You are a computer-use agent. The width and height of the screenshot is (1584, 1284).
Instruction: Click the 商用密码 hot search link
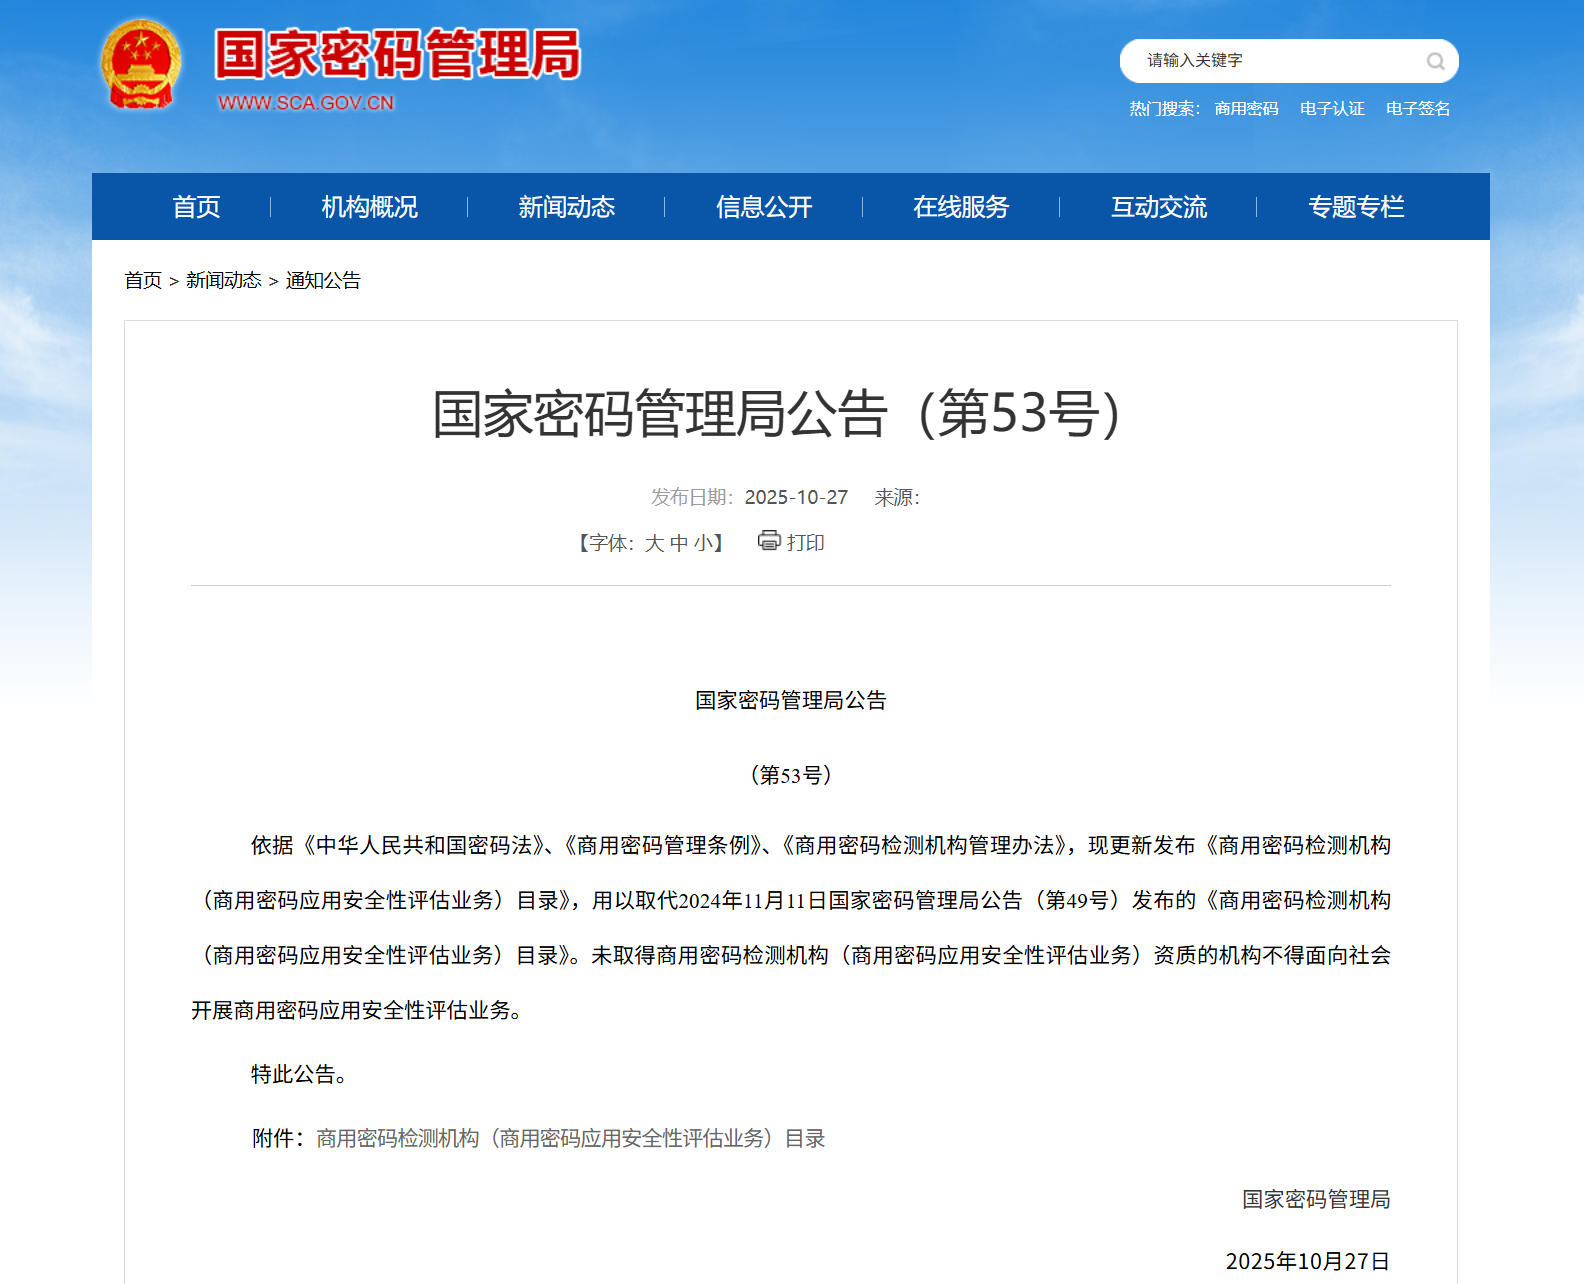tap(1246, 109)
